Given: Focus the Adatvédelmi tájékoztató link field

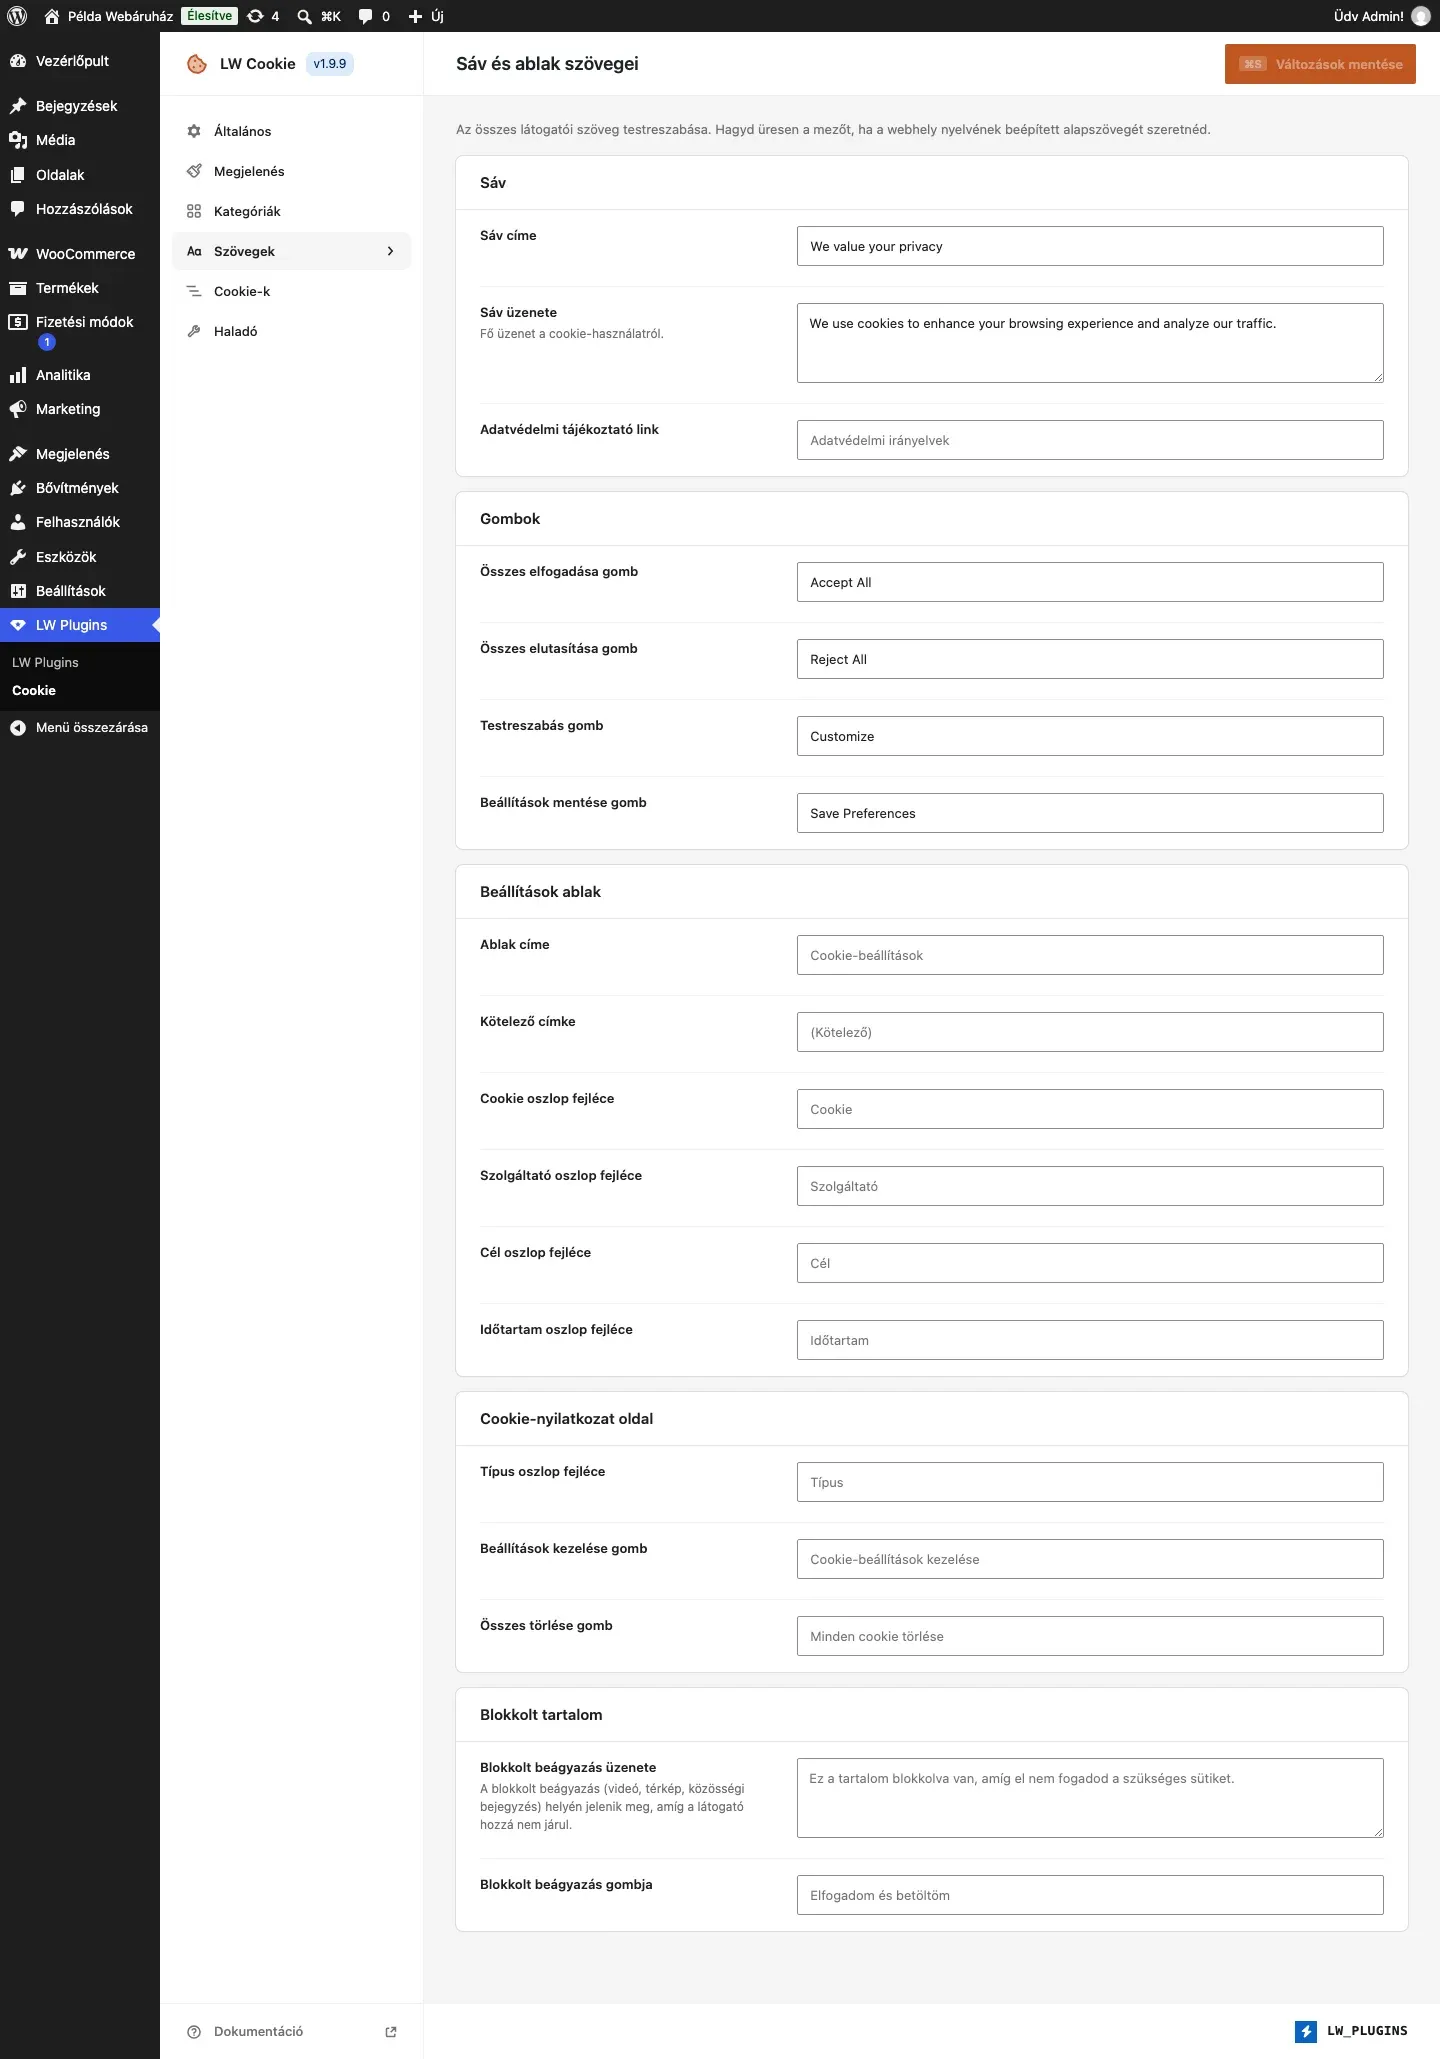Looking at the screenshot, I should tap(1090, 440).
